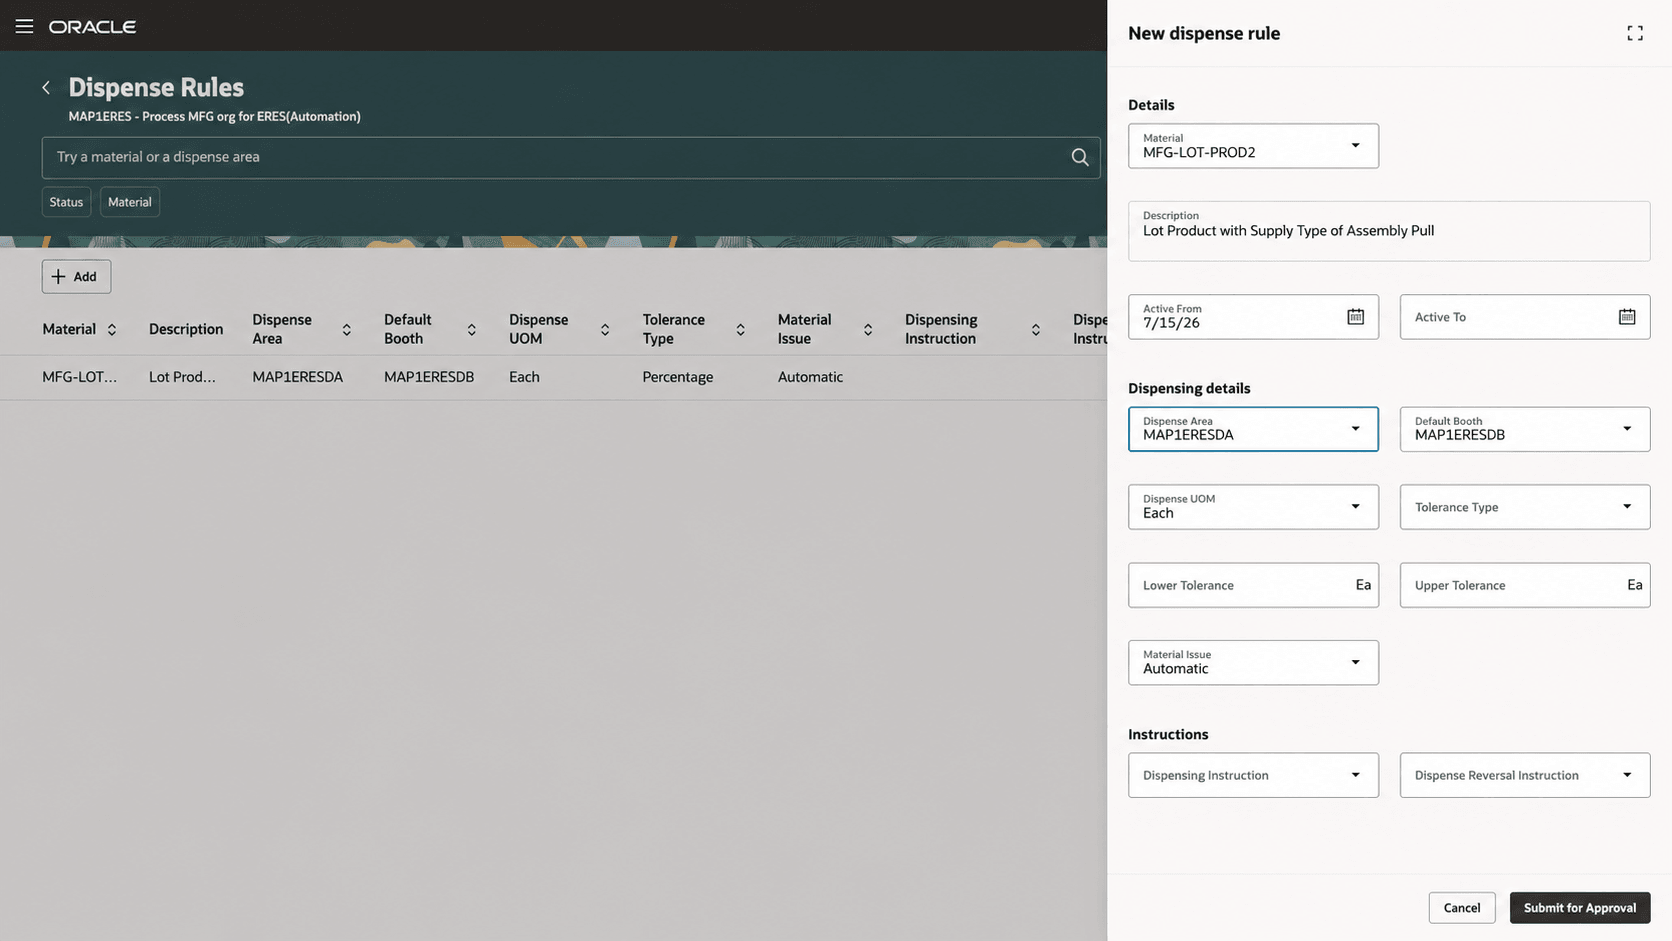Sort by the Material Issue column
Screen dimensions: 1672x941
[x=868, y=330]
